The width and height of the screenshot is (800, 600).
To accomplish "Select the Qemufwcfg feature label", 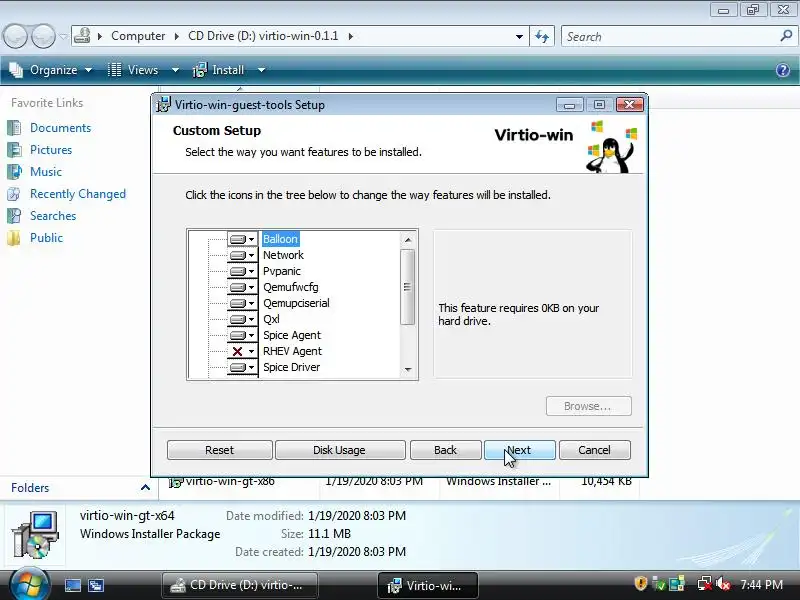I will click(290, 287).
